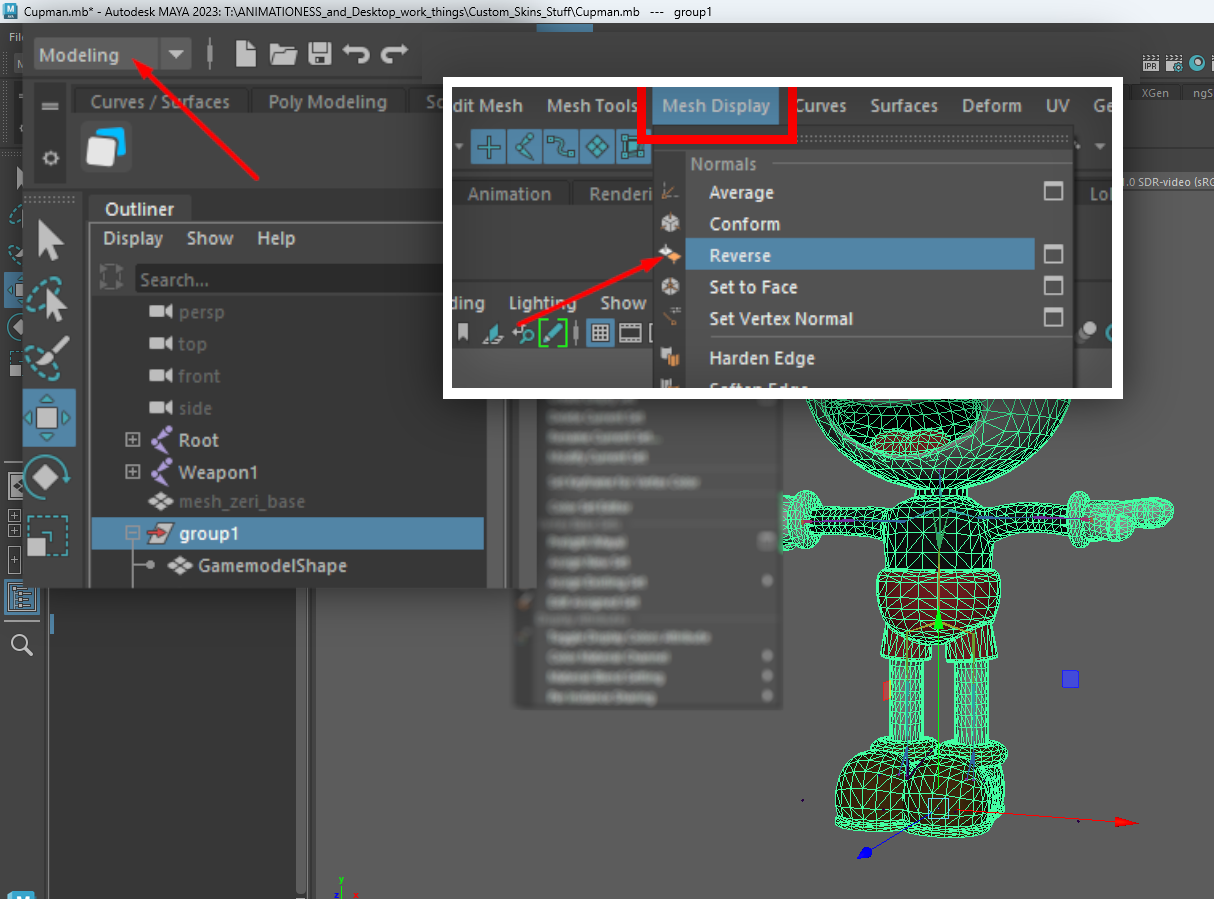
Task: Select the side camera in Outliner
Action: tap(195, 408)
